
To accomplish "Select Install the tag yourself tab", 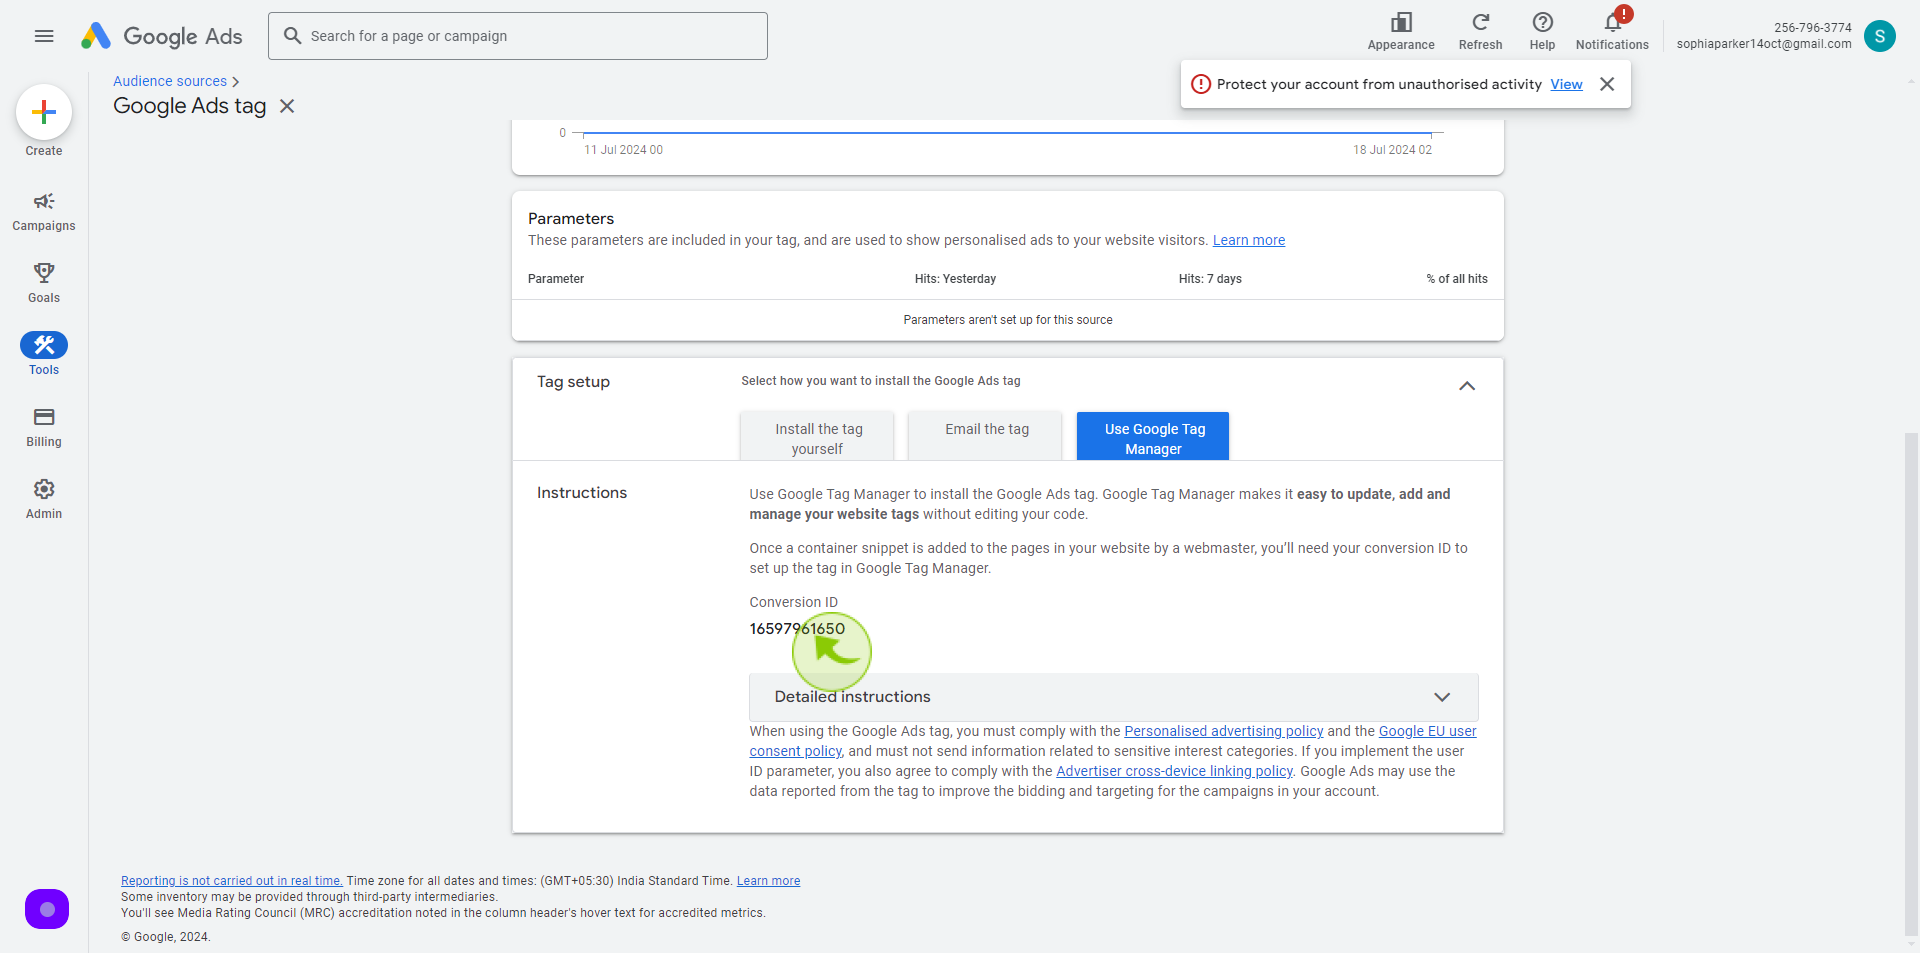I will click(x=817, y=438).
